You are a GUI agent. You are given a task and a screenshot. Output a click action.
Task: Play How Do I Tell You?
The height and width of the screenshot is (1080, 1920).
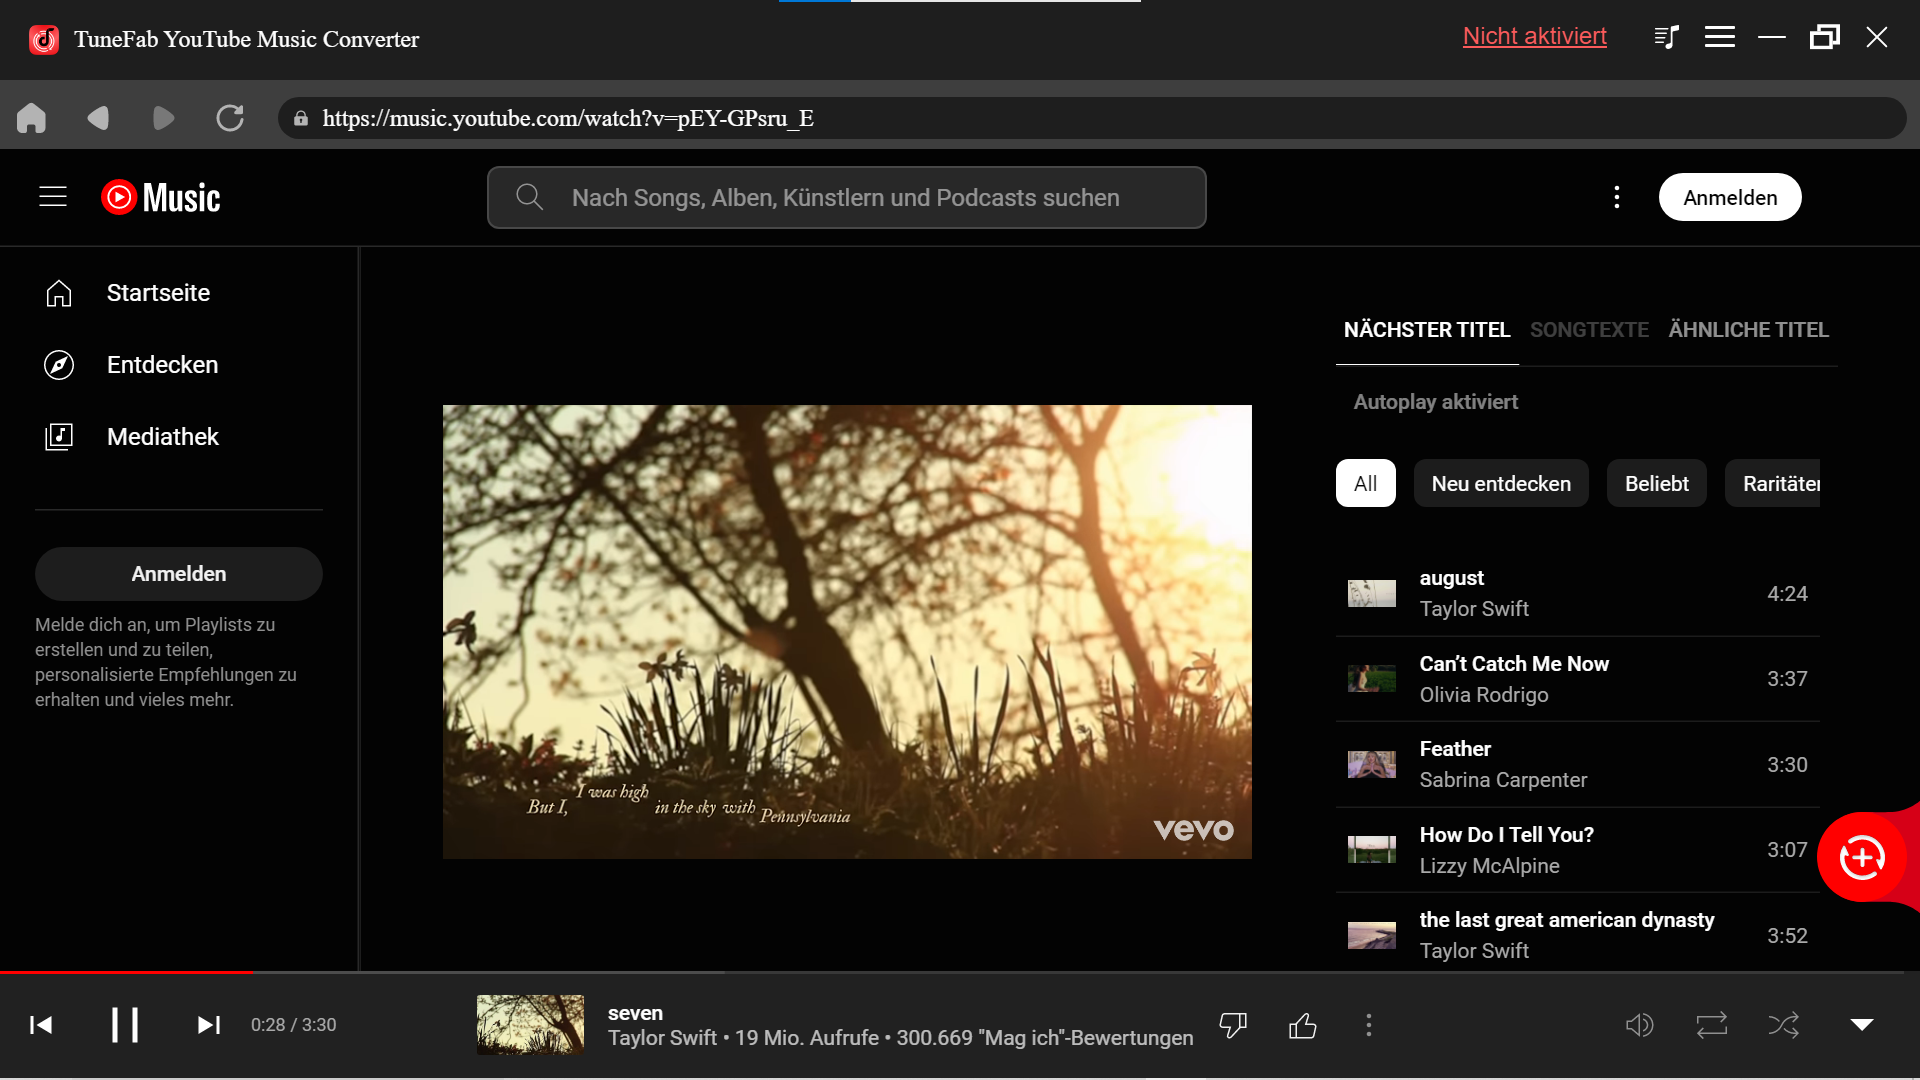(1577, 850)
